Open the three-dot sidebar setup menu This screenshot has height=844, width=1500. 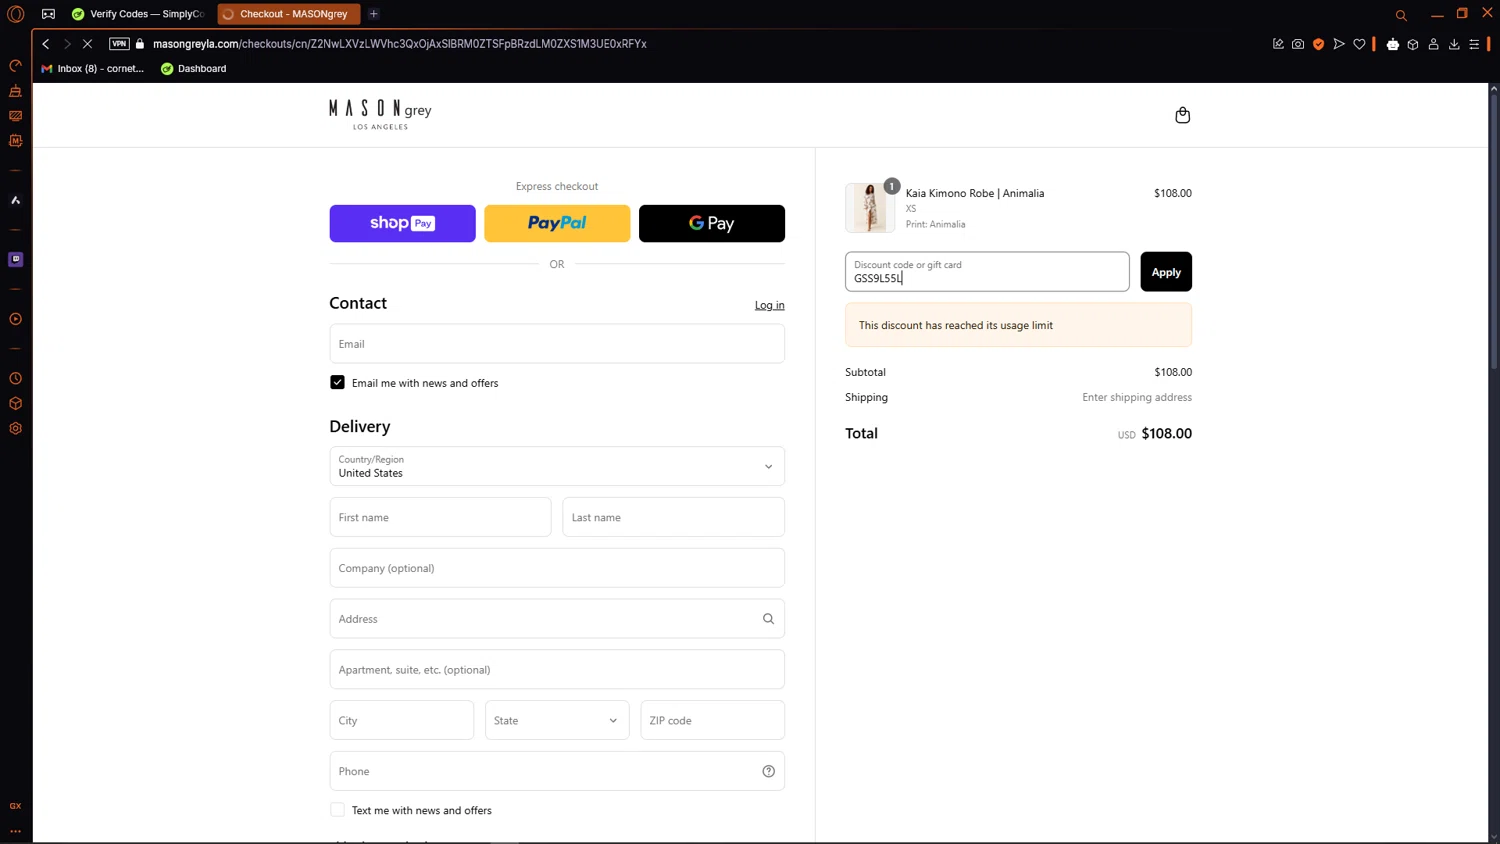[15, 831]
